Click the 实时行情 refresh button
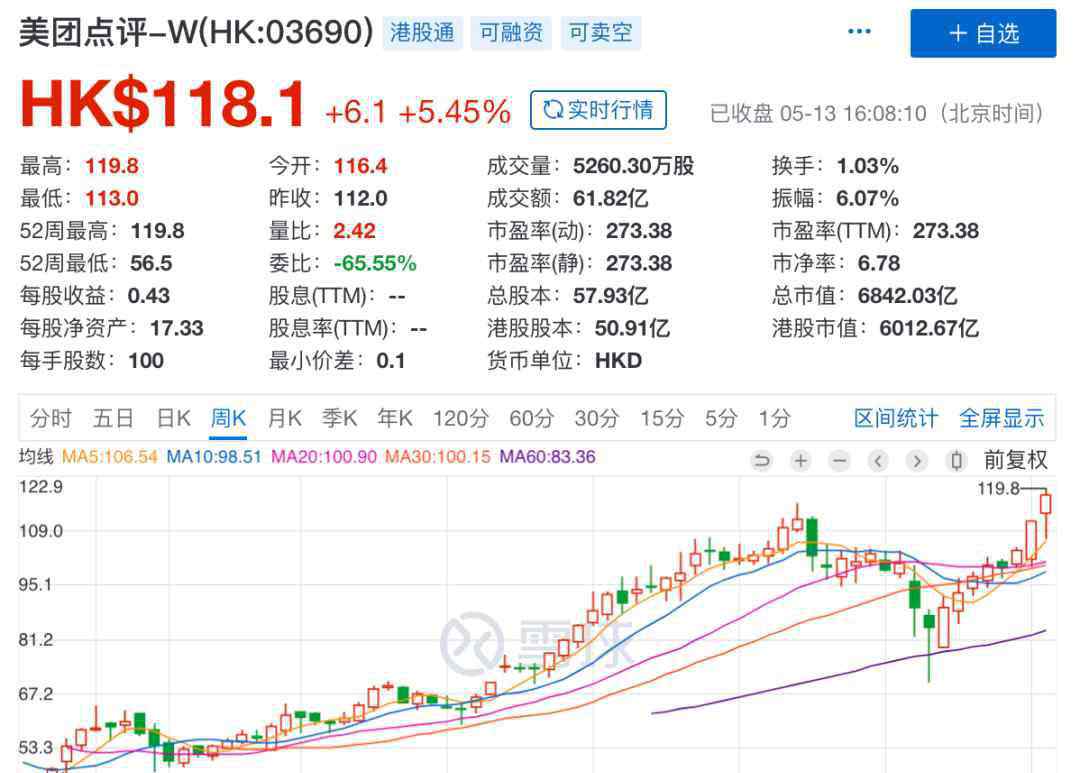Screen dimensions: 1080x773 [x=598, y=110]
